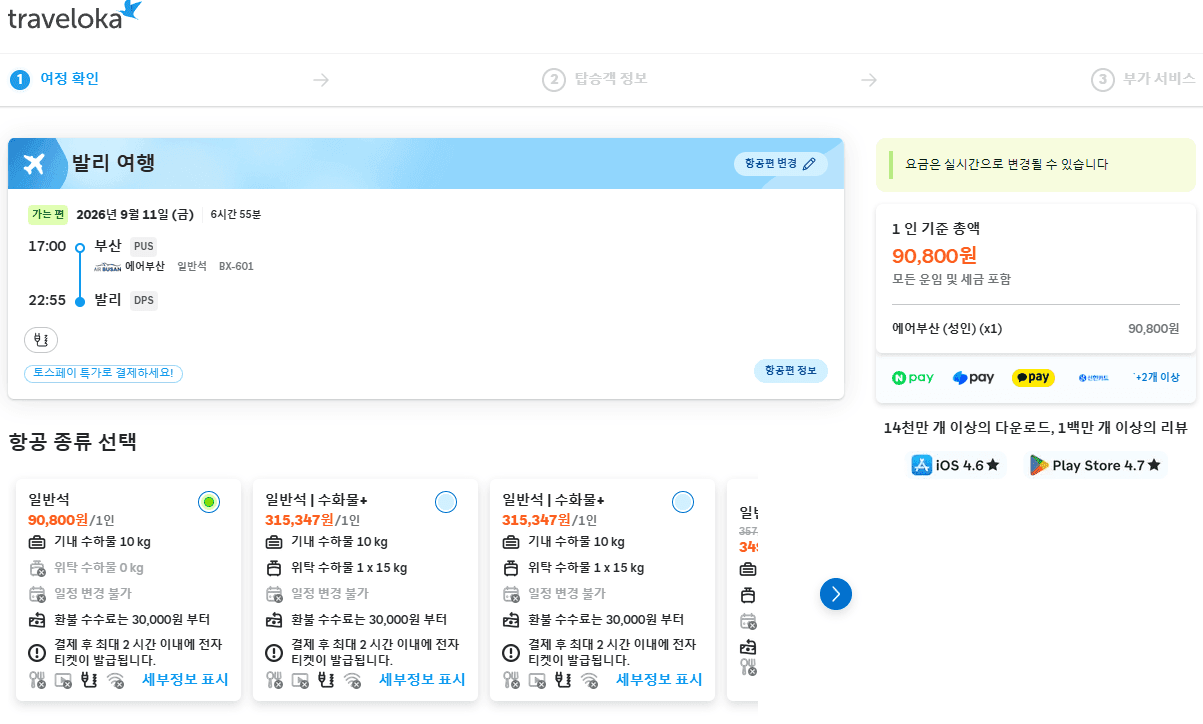The width and height of the screenshot is (1203, 724).
Task: Click the cabin baggage icon in 90,800원 card
Action: tap(38, 542)
